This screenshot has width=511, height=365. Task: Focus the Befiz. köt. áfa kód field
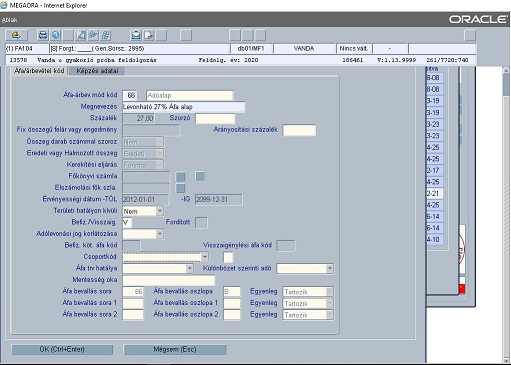pos(131,246)
